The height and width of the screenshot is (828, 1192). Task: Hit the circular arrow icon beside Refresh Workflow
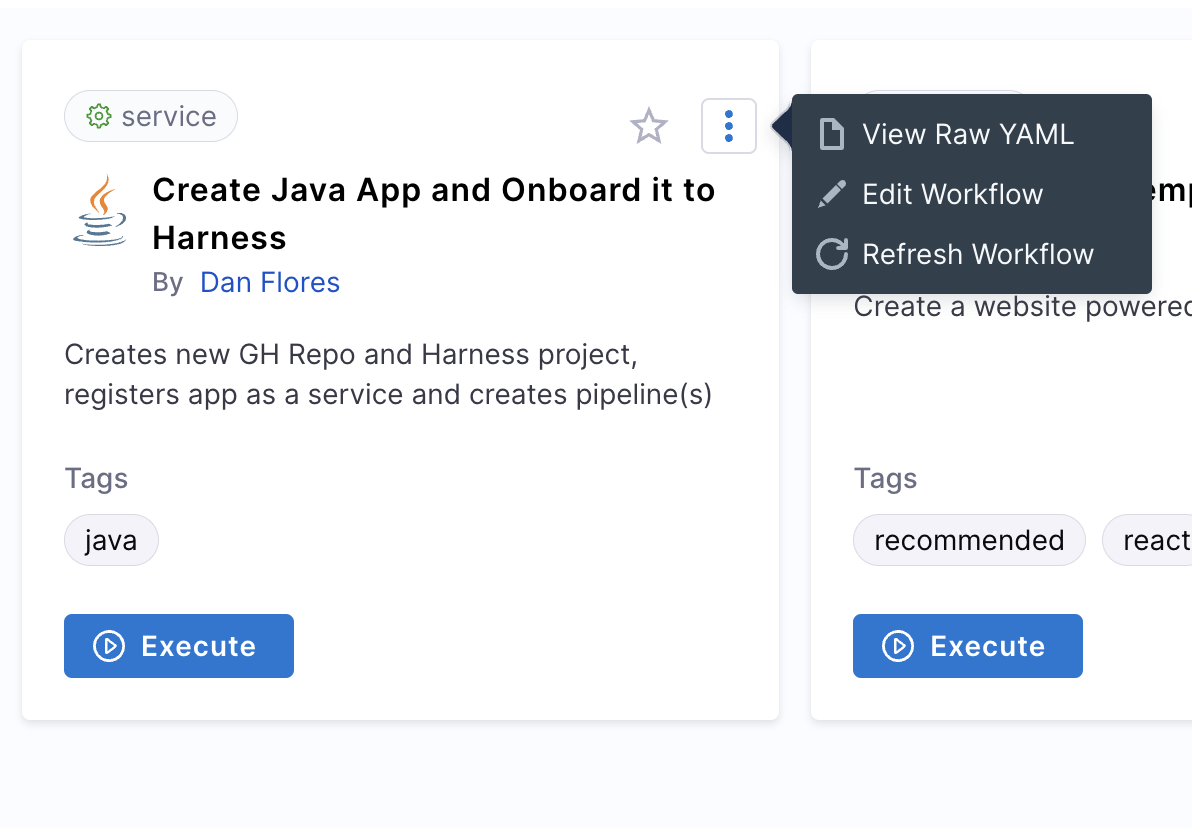click(x=831, y=254)
